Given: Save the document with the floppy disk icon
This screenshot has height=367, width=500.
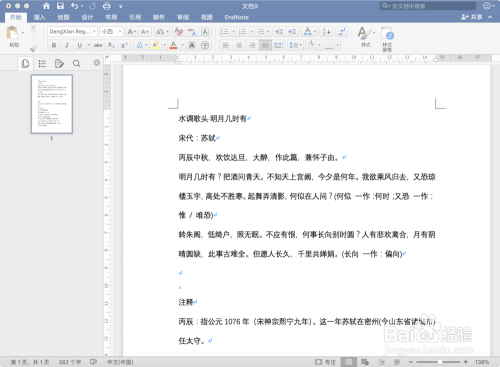Looking at the screenshot, I should pyautogui.click(x=60, y=6).
